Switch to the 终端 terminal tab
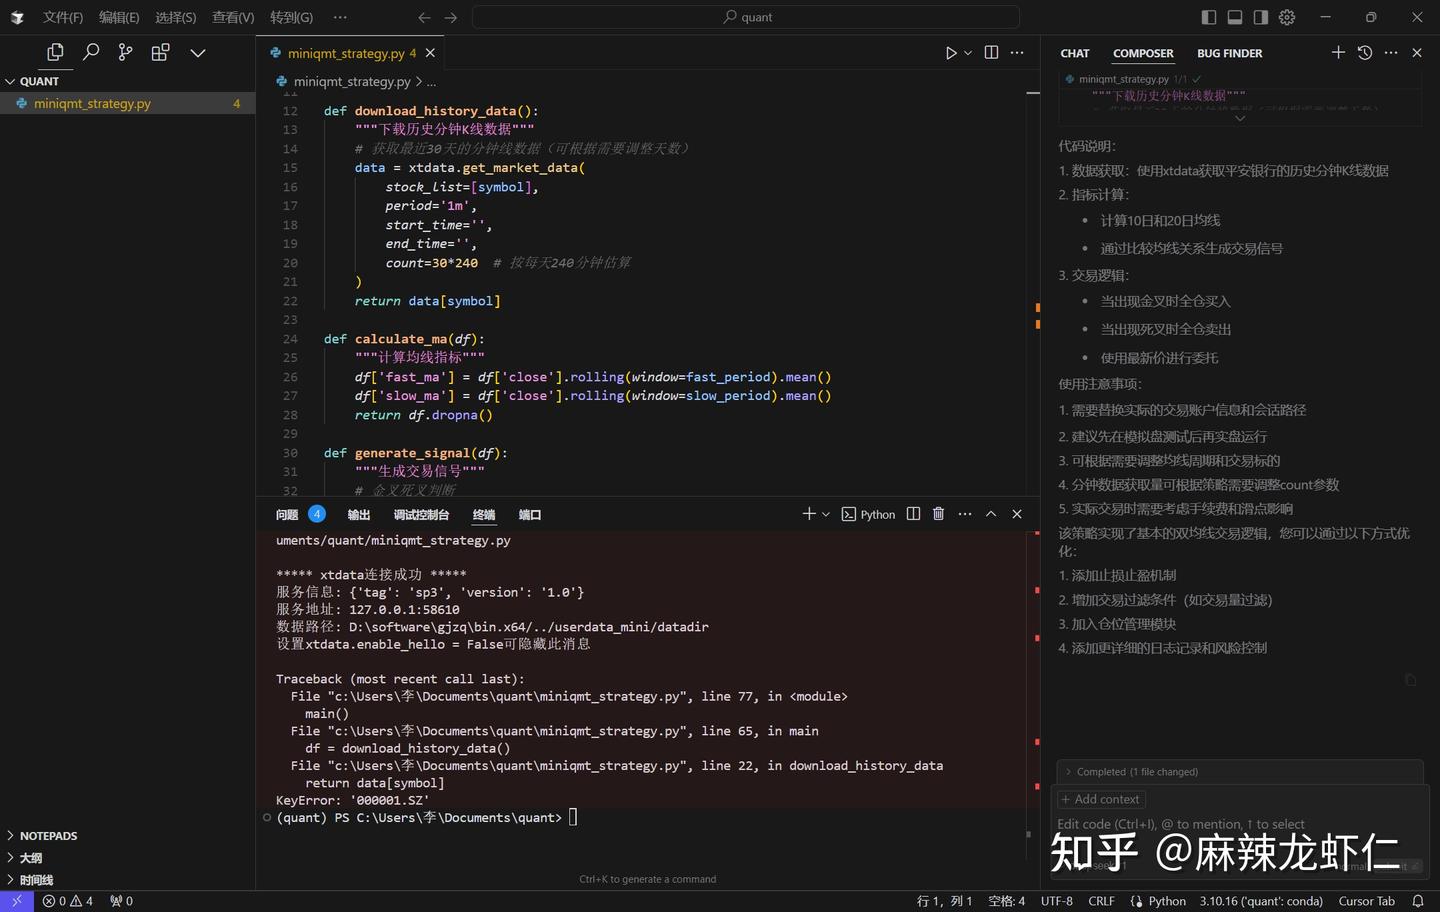This screenshot has width=1440, height=912. point(484,515)
